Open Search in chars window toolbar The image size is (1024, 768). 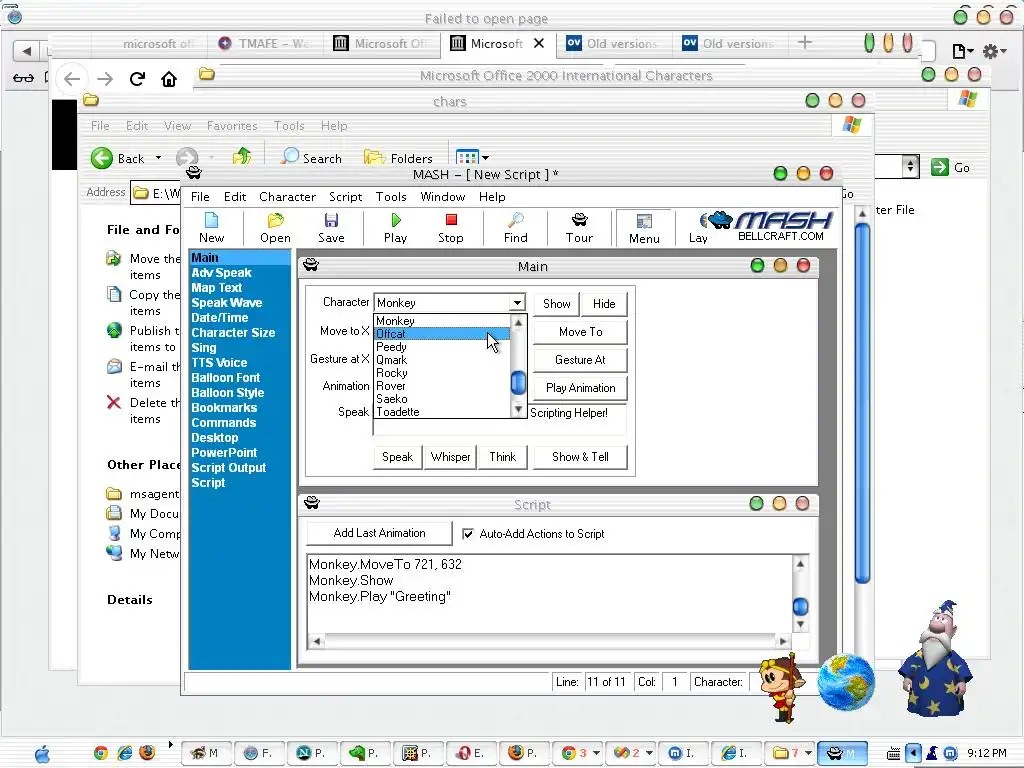312,157
